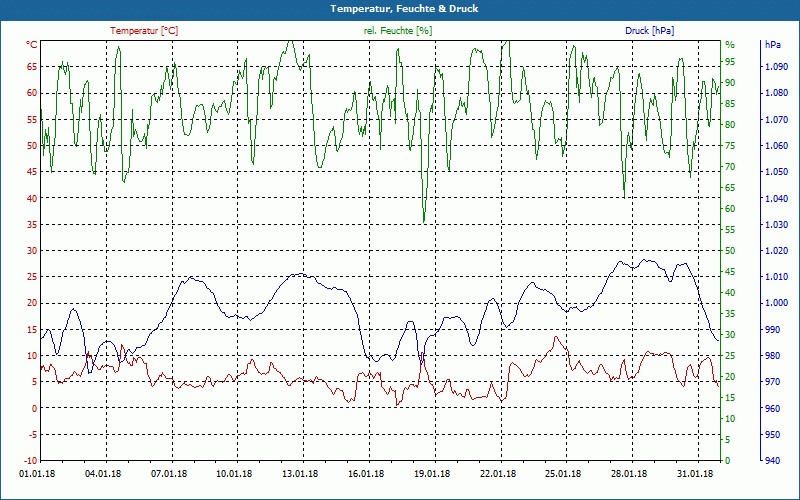Click date label '31.01.18' on the x-axis

[x=695, y=473]
